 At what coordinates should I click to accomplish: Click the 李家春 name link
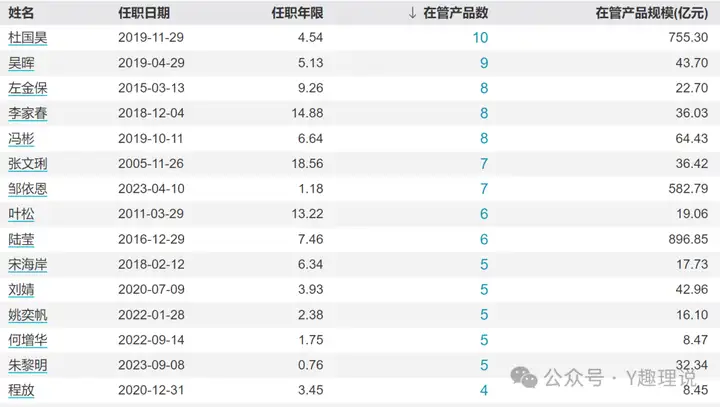(x=28, y=113)
